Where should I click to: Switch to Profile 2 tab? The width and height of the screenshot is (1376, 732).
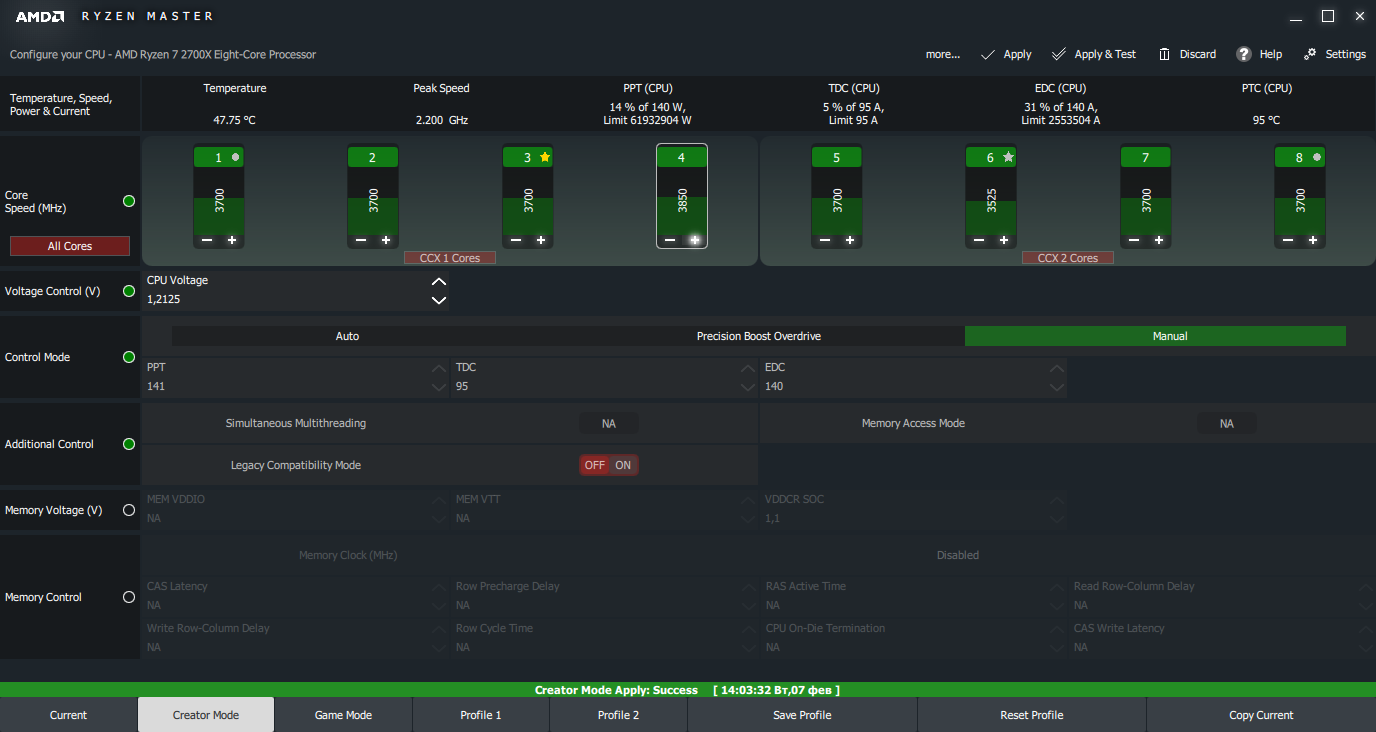click(618, 715)
